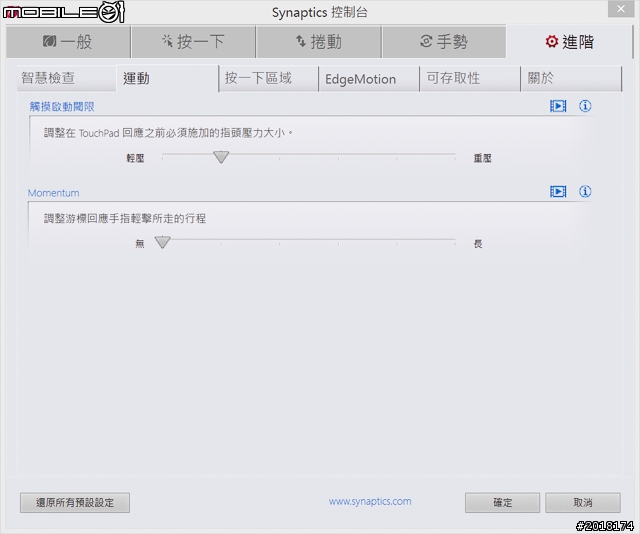Click the Momentum slider thumb
640x534 pixels.
pyautogui.click(x=162, y=242)
